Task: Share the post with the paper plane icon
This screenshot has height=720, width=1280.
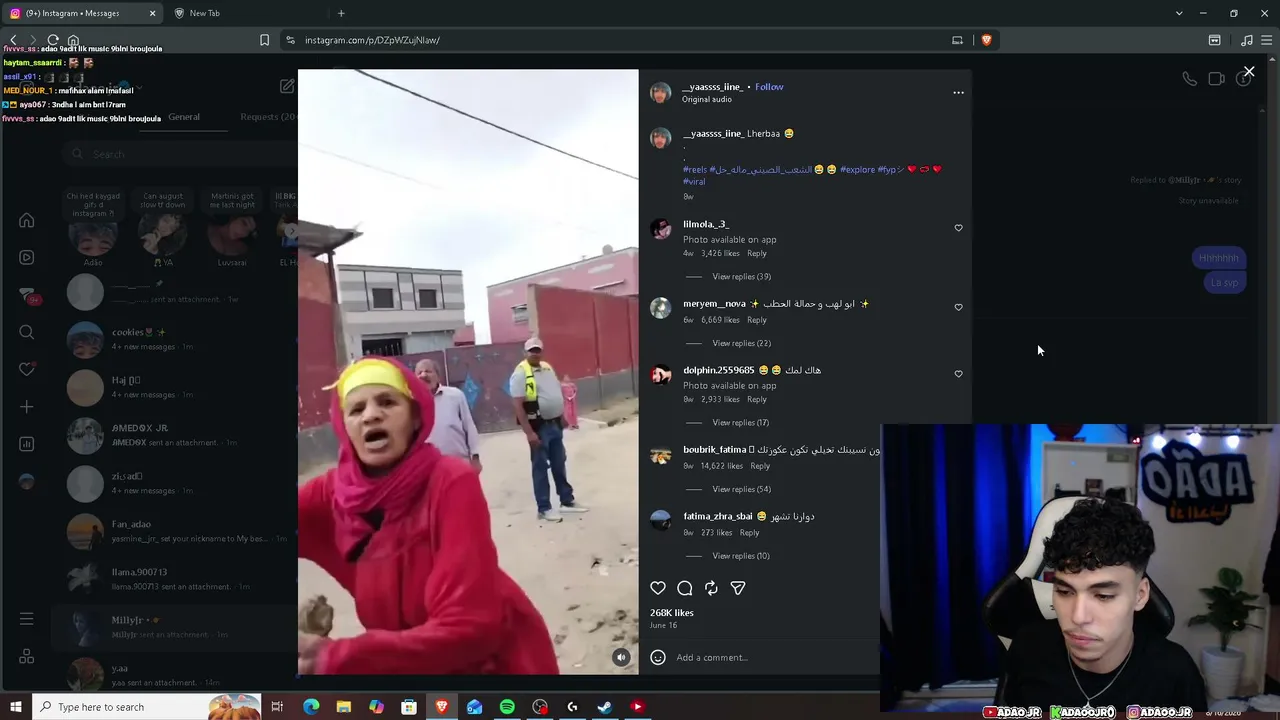Action: click(738, 588)
